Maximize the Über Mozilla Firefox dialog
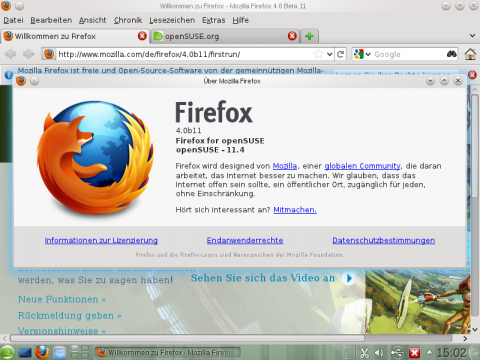Viewport: 480px width, 360px height. point(444,81)
